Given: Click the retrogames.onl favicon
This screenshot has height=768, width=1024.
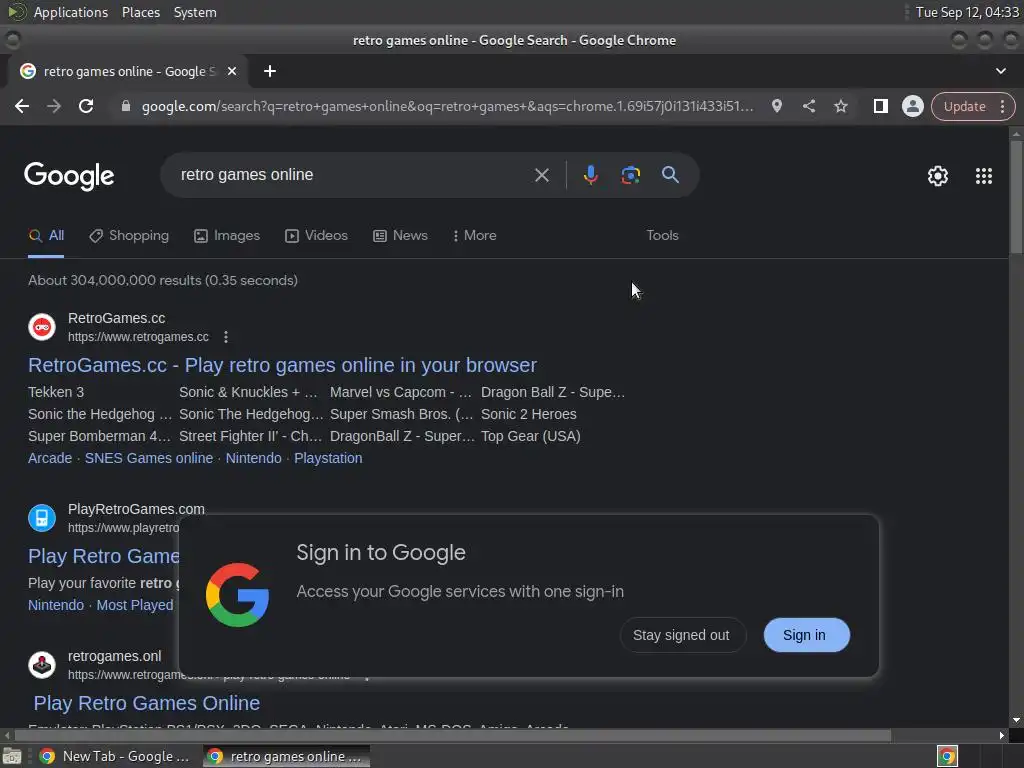Looking at the screenshot, I should pos(42,665).
